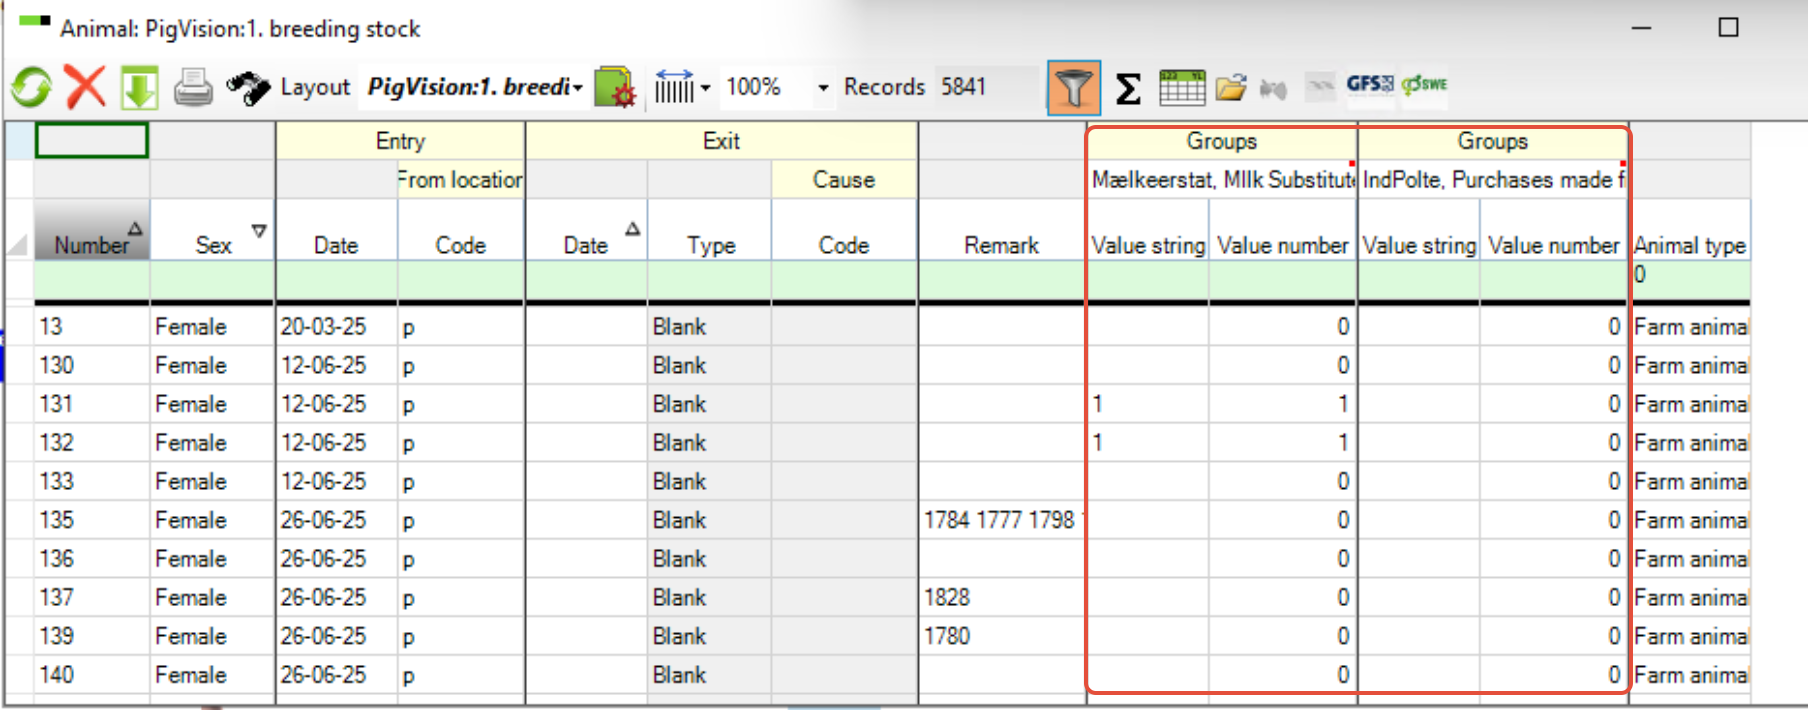Click the grey disabled toolbar icon before GFS
1808x710 pixels.
[1320, 86]
